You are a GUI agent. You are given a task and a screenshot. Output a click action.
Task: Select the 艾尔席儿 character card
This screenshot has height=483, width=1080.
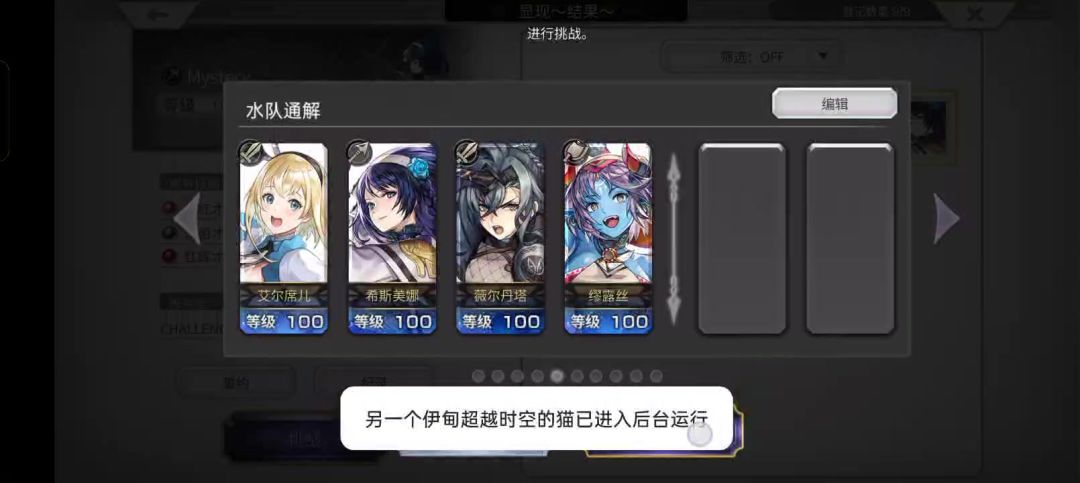[x=283, y=238]
